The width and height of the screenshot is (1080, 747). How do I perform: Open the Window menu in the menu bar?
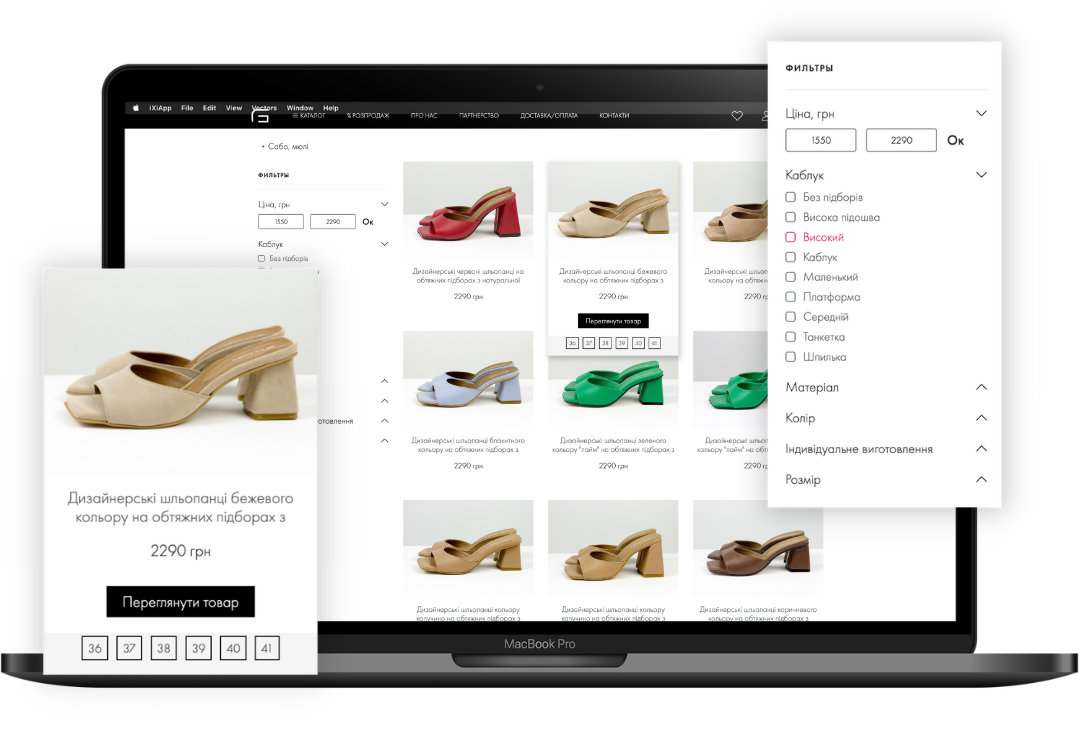pos(300,108)
